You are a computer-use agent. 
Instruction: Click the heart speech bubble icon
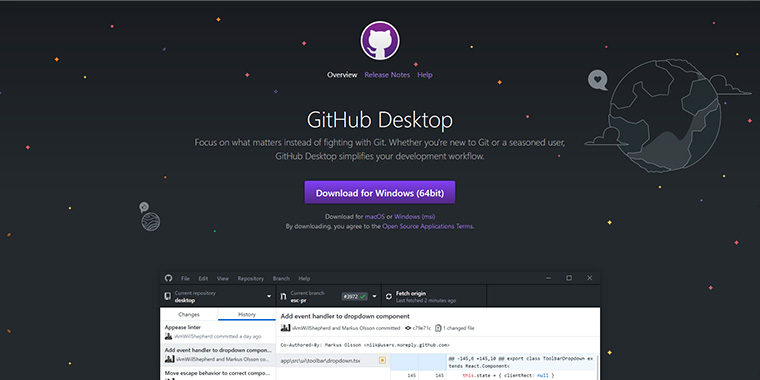(598, 80)
